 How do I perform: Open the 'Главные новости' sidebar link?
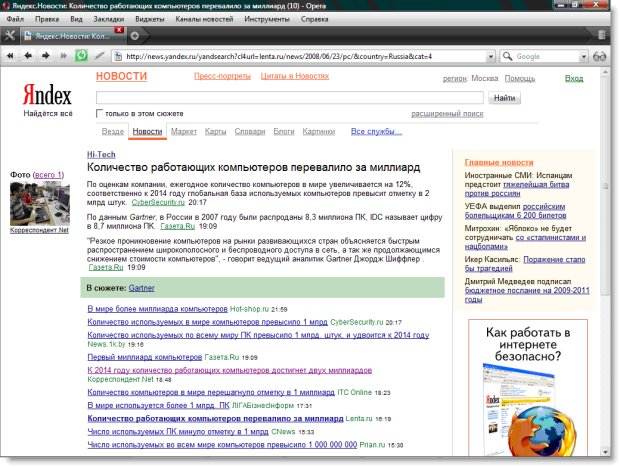[x=499, y=162]
